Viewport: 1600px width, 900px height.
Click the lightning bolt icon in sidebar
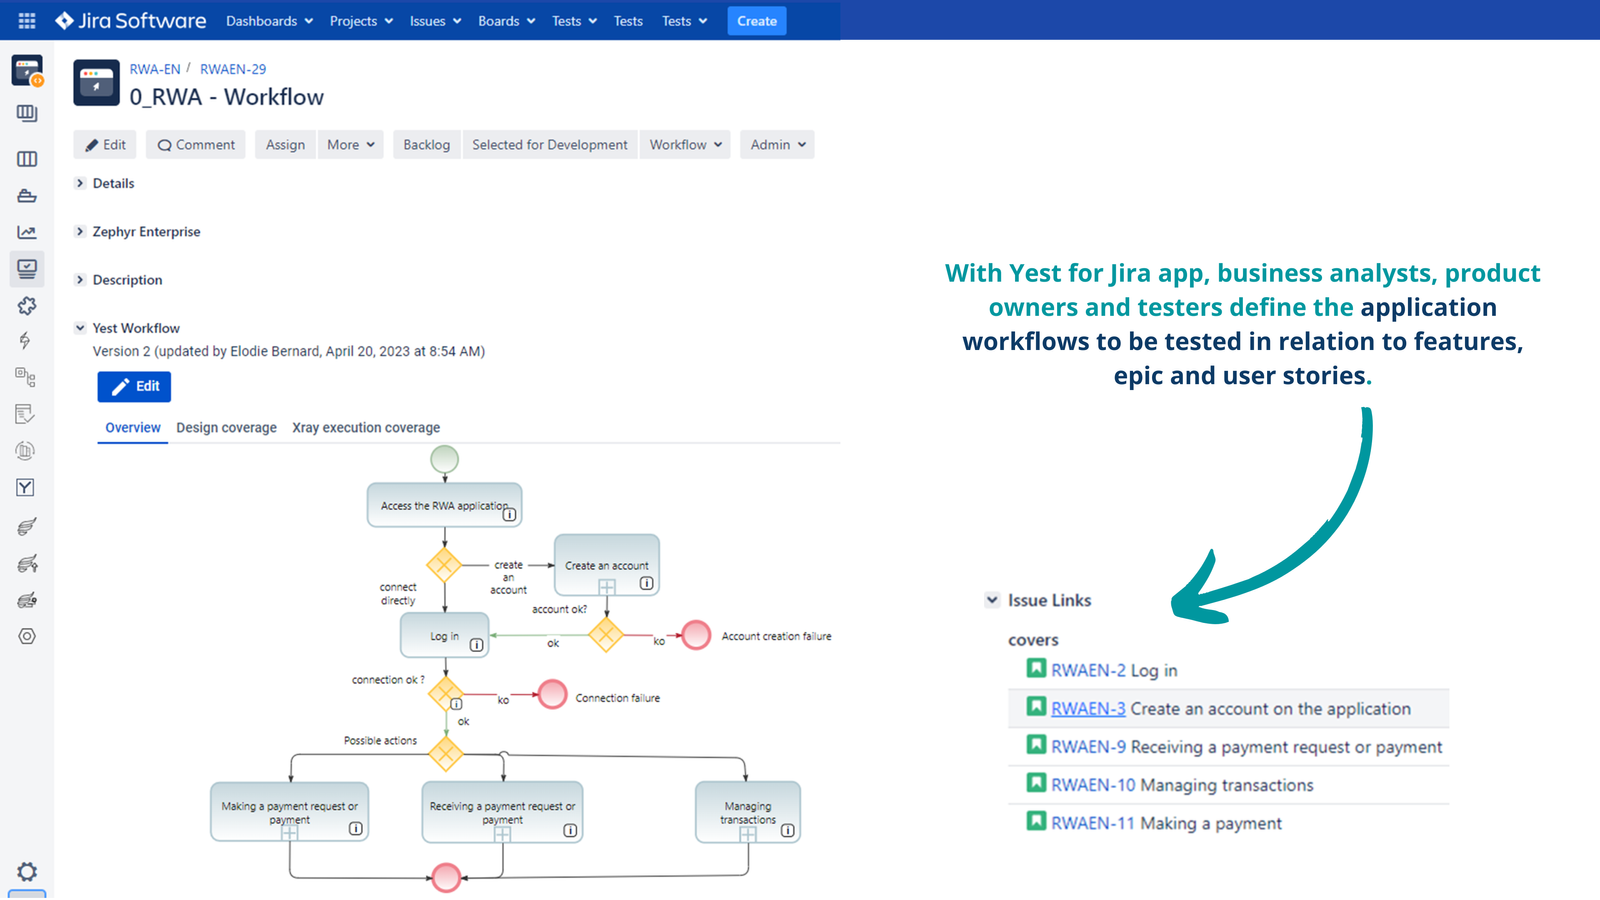coord(25,341)
